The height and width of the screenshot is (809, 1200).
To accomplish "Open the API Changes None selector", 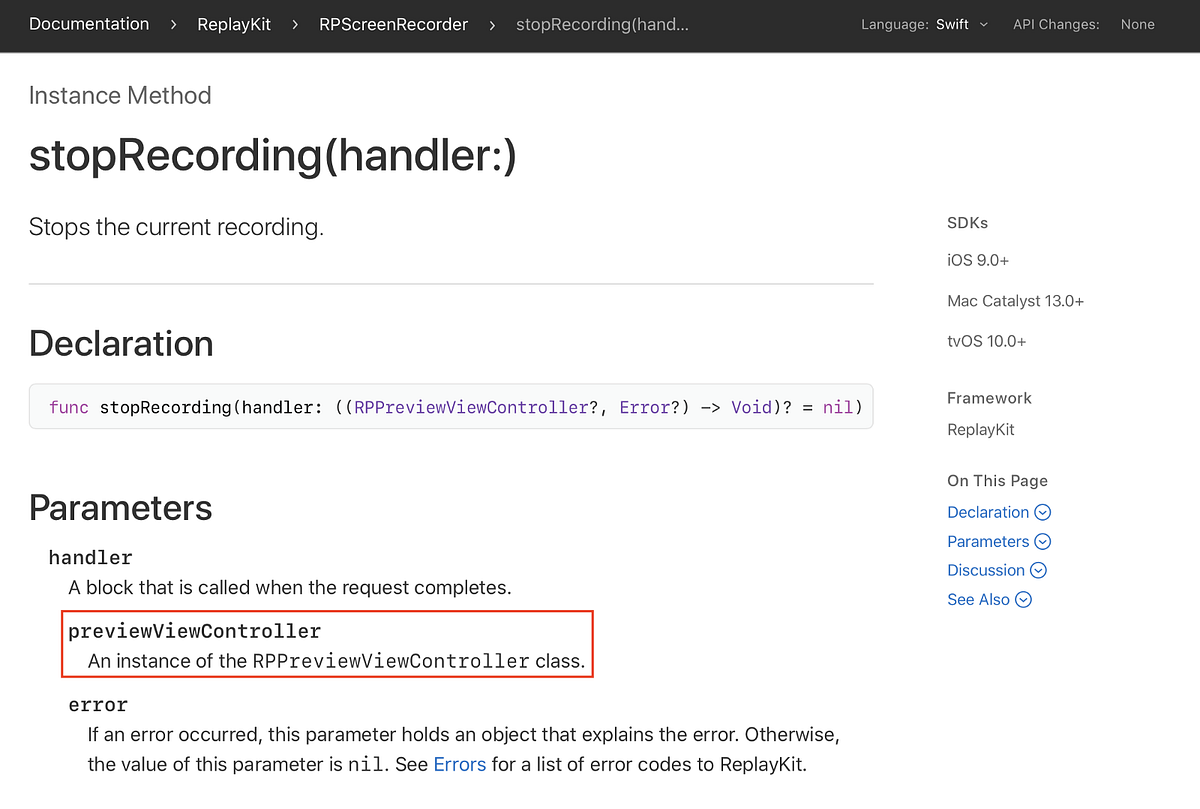I will pyautogui.click(x=1138, y=25).
